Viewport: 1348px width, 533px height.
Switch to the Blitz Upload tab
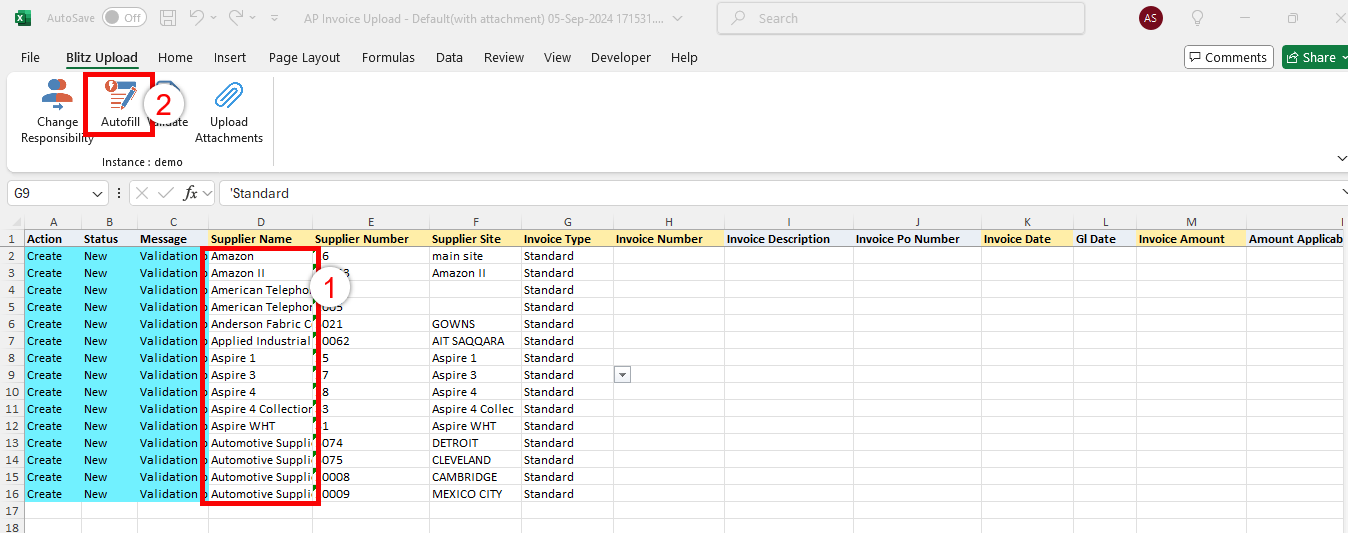[x=102, y=57]
